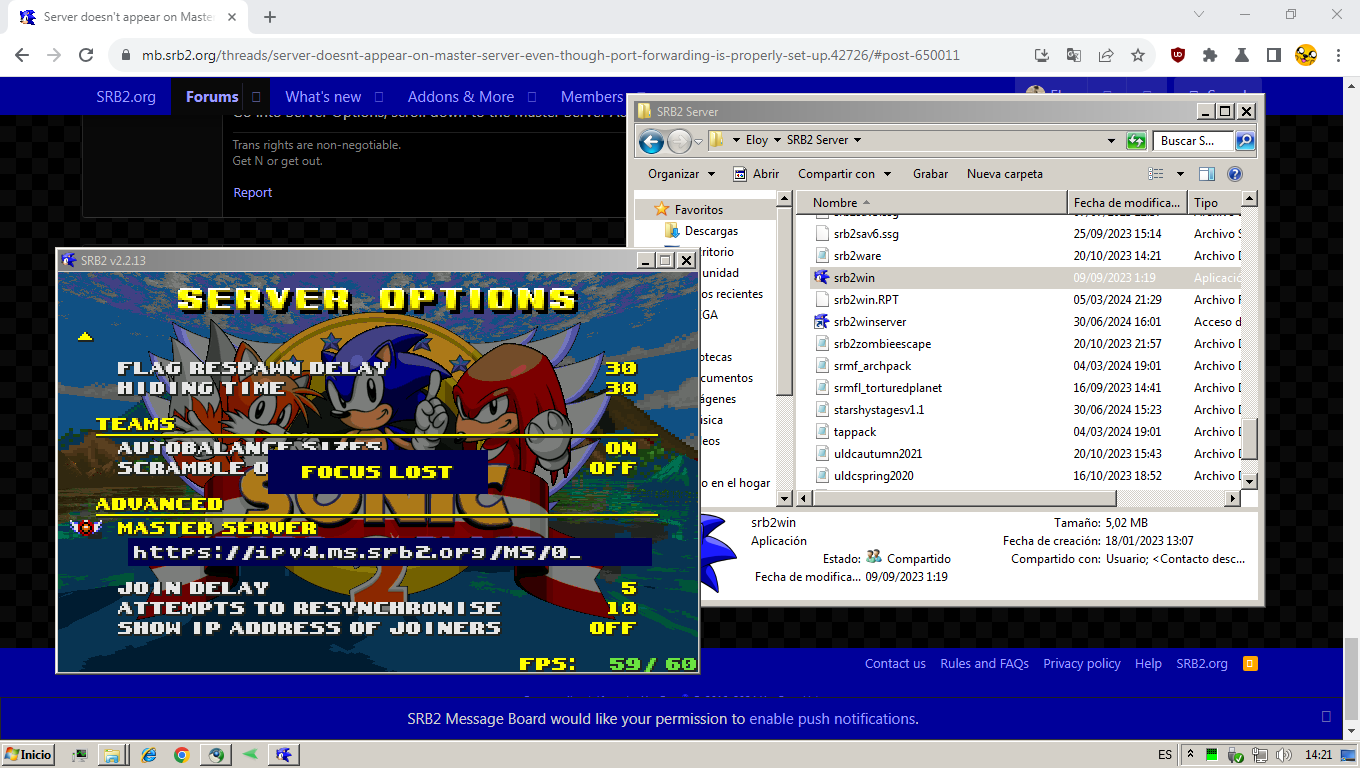Open the Privacy policy footer link

tap(1082, 664)
